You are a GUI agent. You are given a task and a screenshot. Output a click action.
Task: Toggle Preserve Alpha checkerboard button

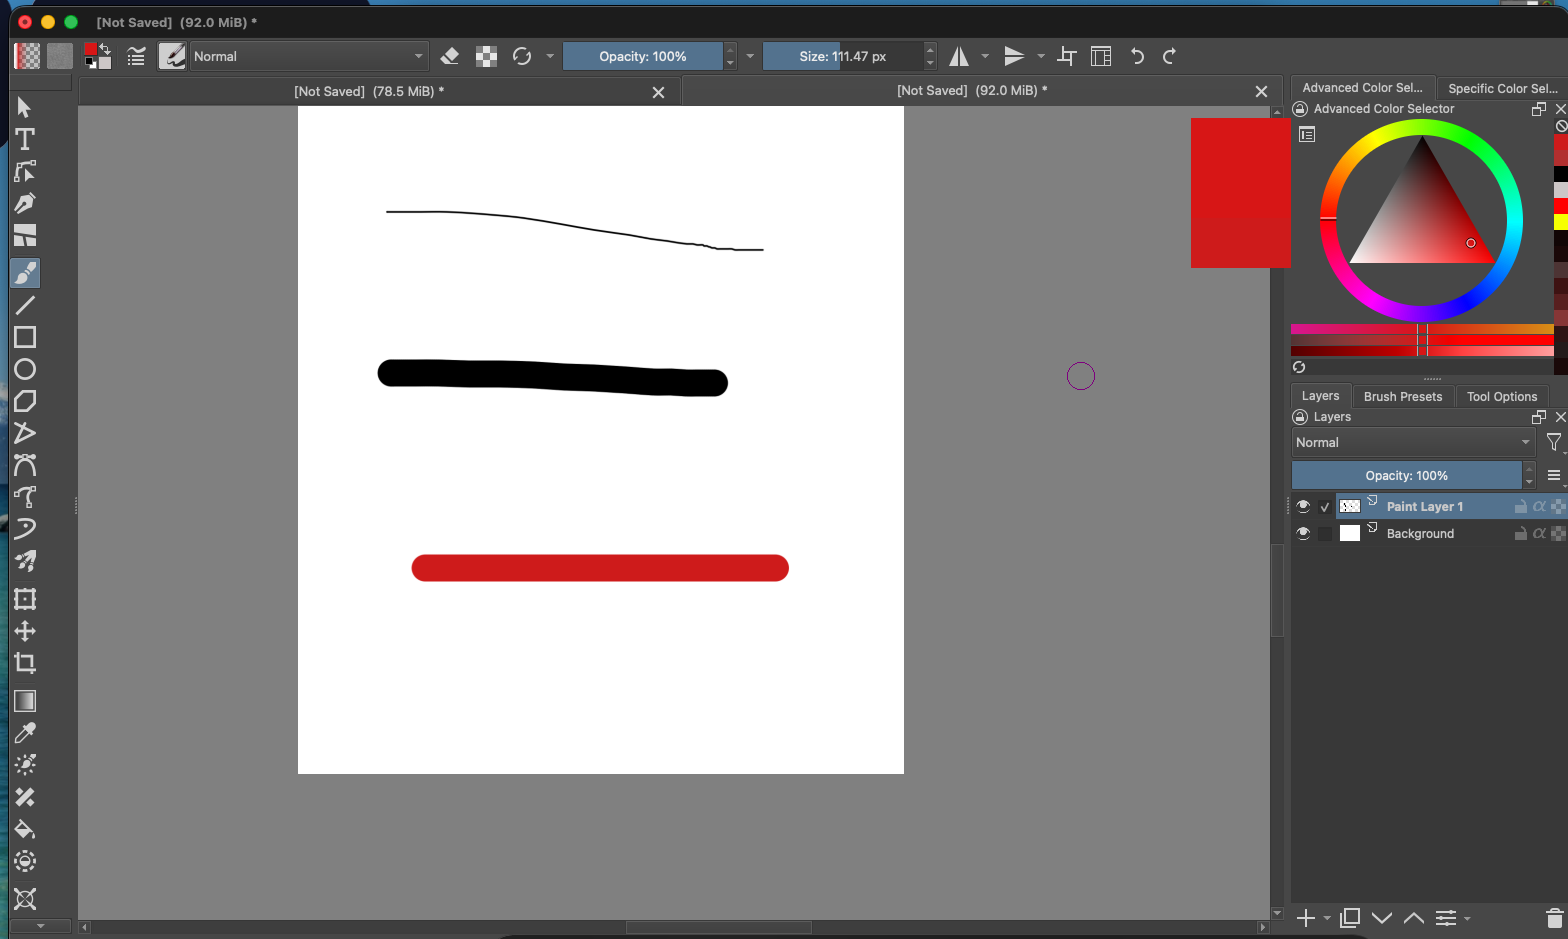486,56
